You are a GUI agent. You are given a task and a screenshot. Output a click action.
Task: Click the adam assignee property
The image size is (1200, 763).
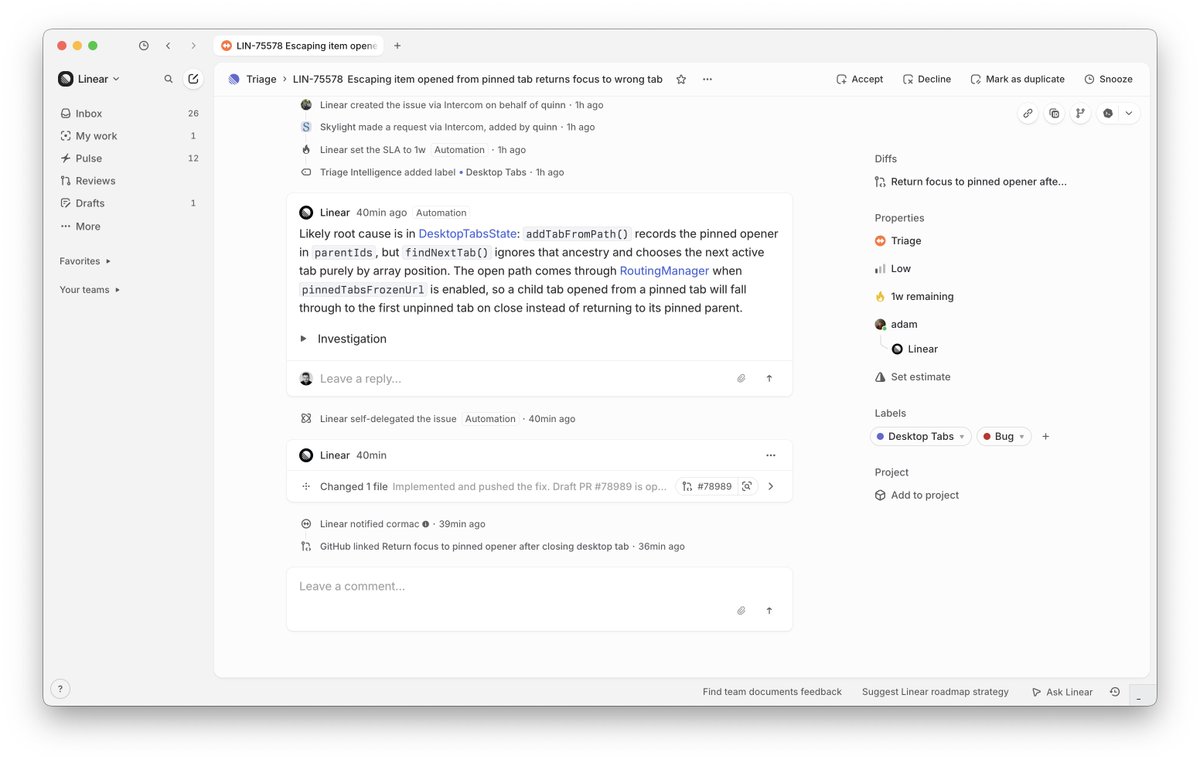pyautogui.click(x=896, y=325)
